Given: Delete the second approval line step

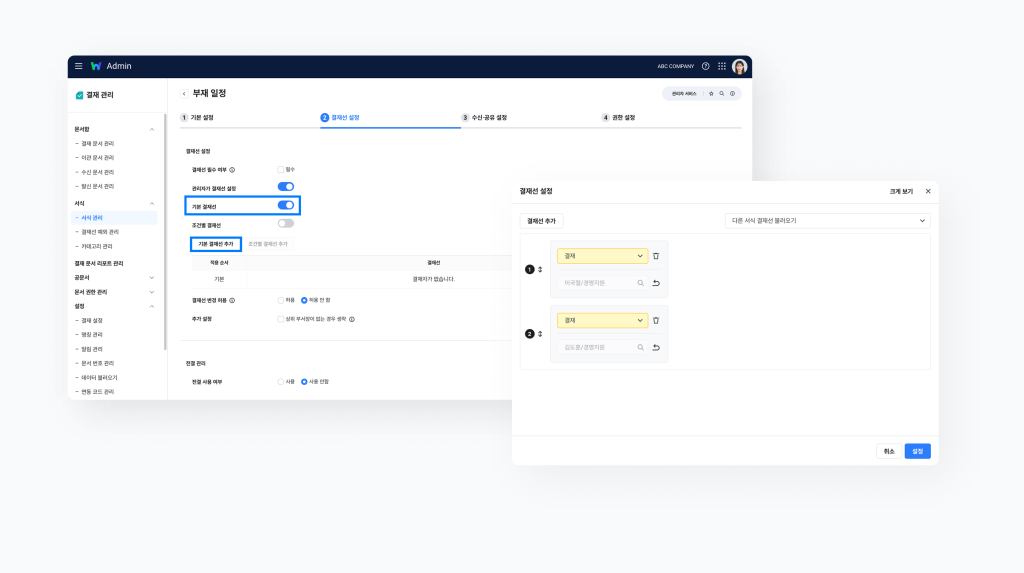Looking at the screenshot, I should pos(656,320).
